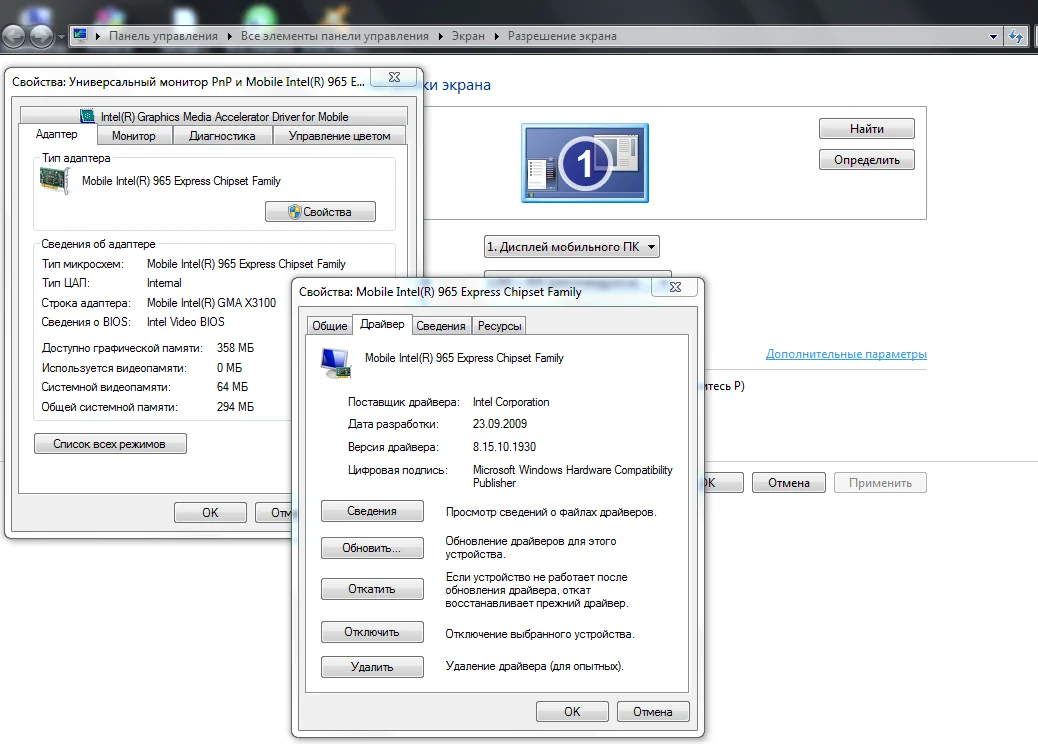Click the Control Panel icon in the address bar
Viewport: 1038px width, 744px height.
[80, 35]
